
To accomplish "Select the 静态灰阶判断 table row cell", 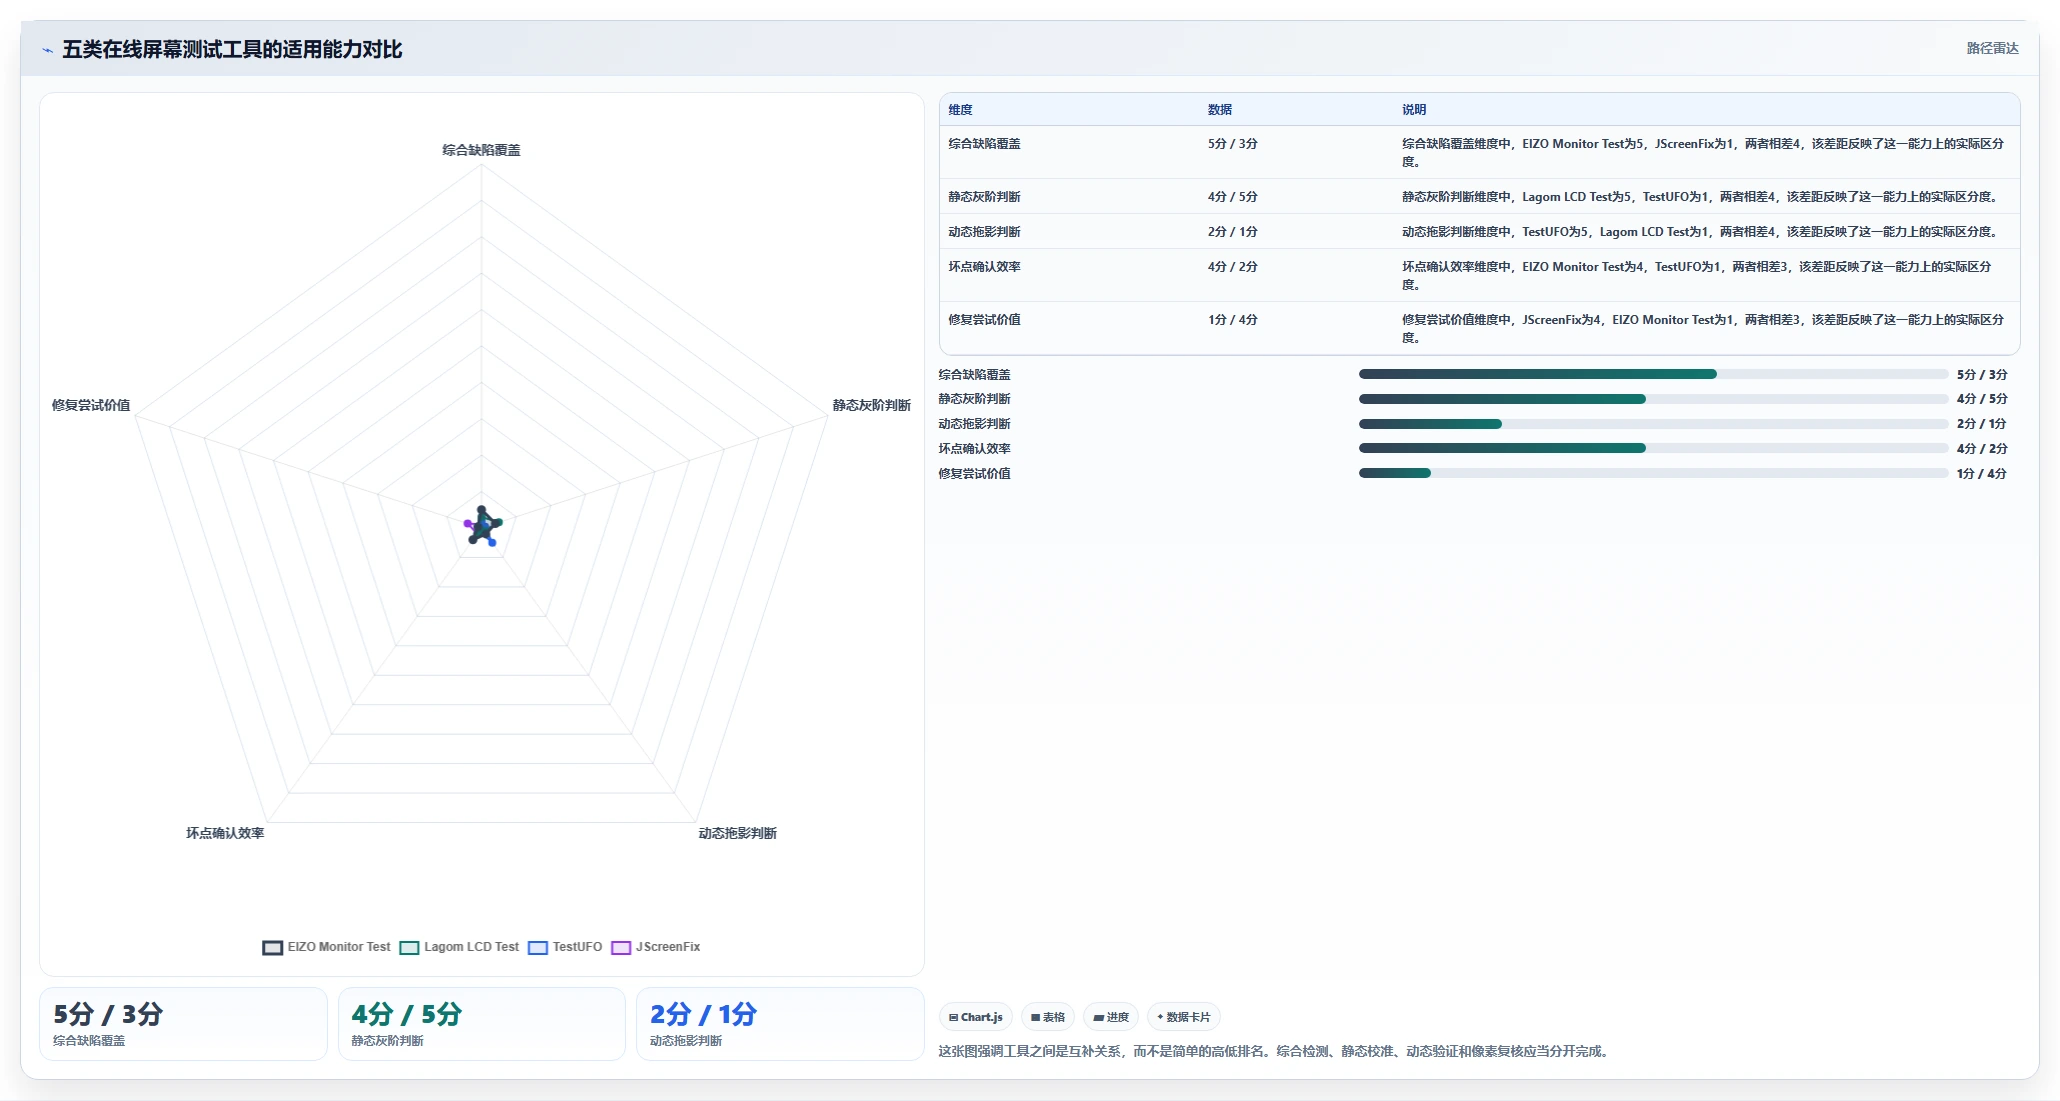I will (985, 197).
